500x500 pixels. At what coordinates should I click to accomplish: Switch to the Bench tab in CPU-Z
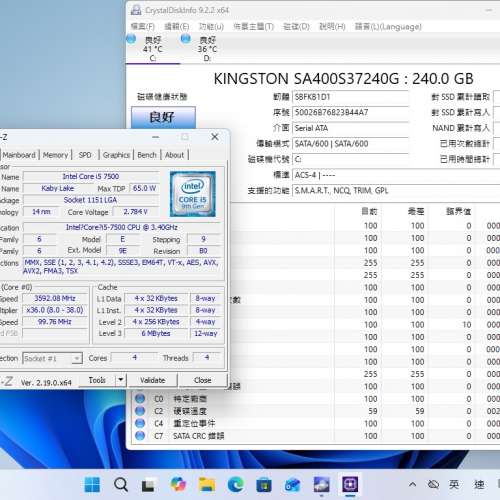[147, 155]
